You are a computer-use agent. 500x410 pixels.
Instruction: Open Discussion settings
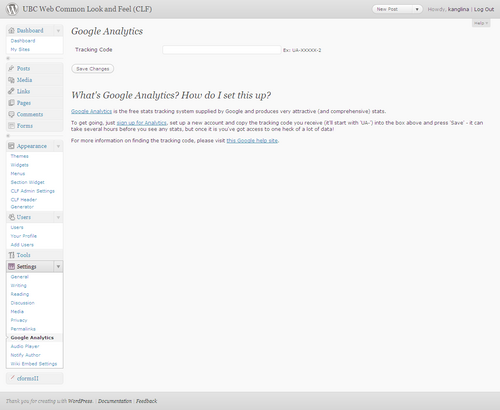click(23, 303)
